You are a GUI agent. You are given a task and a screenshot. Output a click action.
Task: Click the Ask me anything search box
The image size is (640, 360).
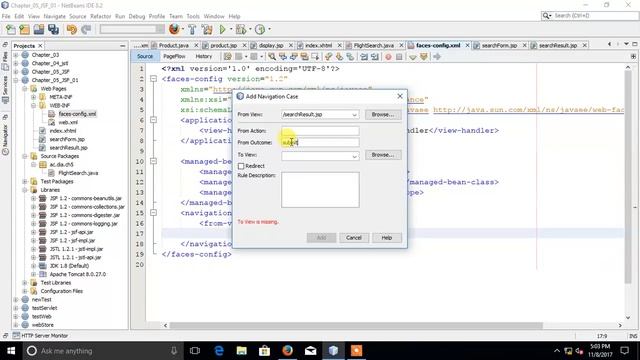point(101,351)
